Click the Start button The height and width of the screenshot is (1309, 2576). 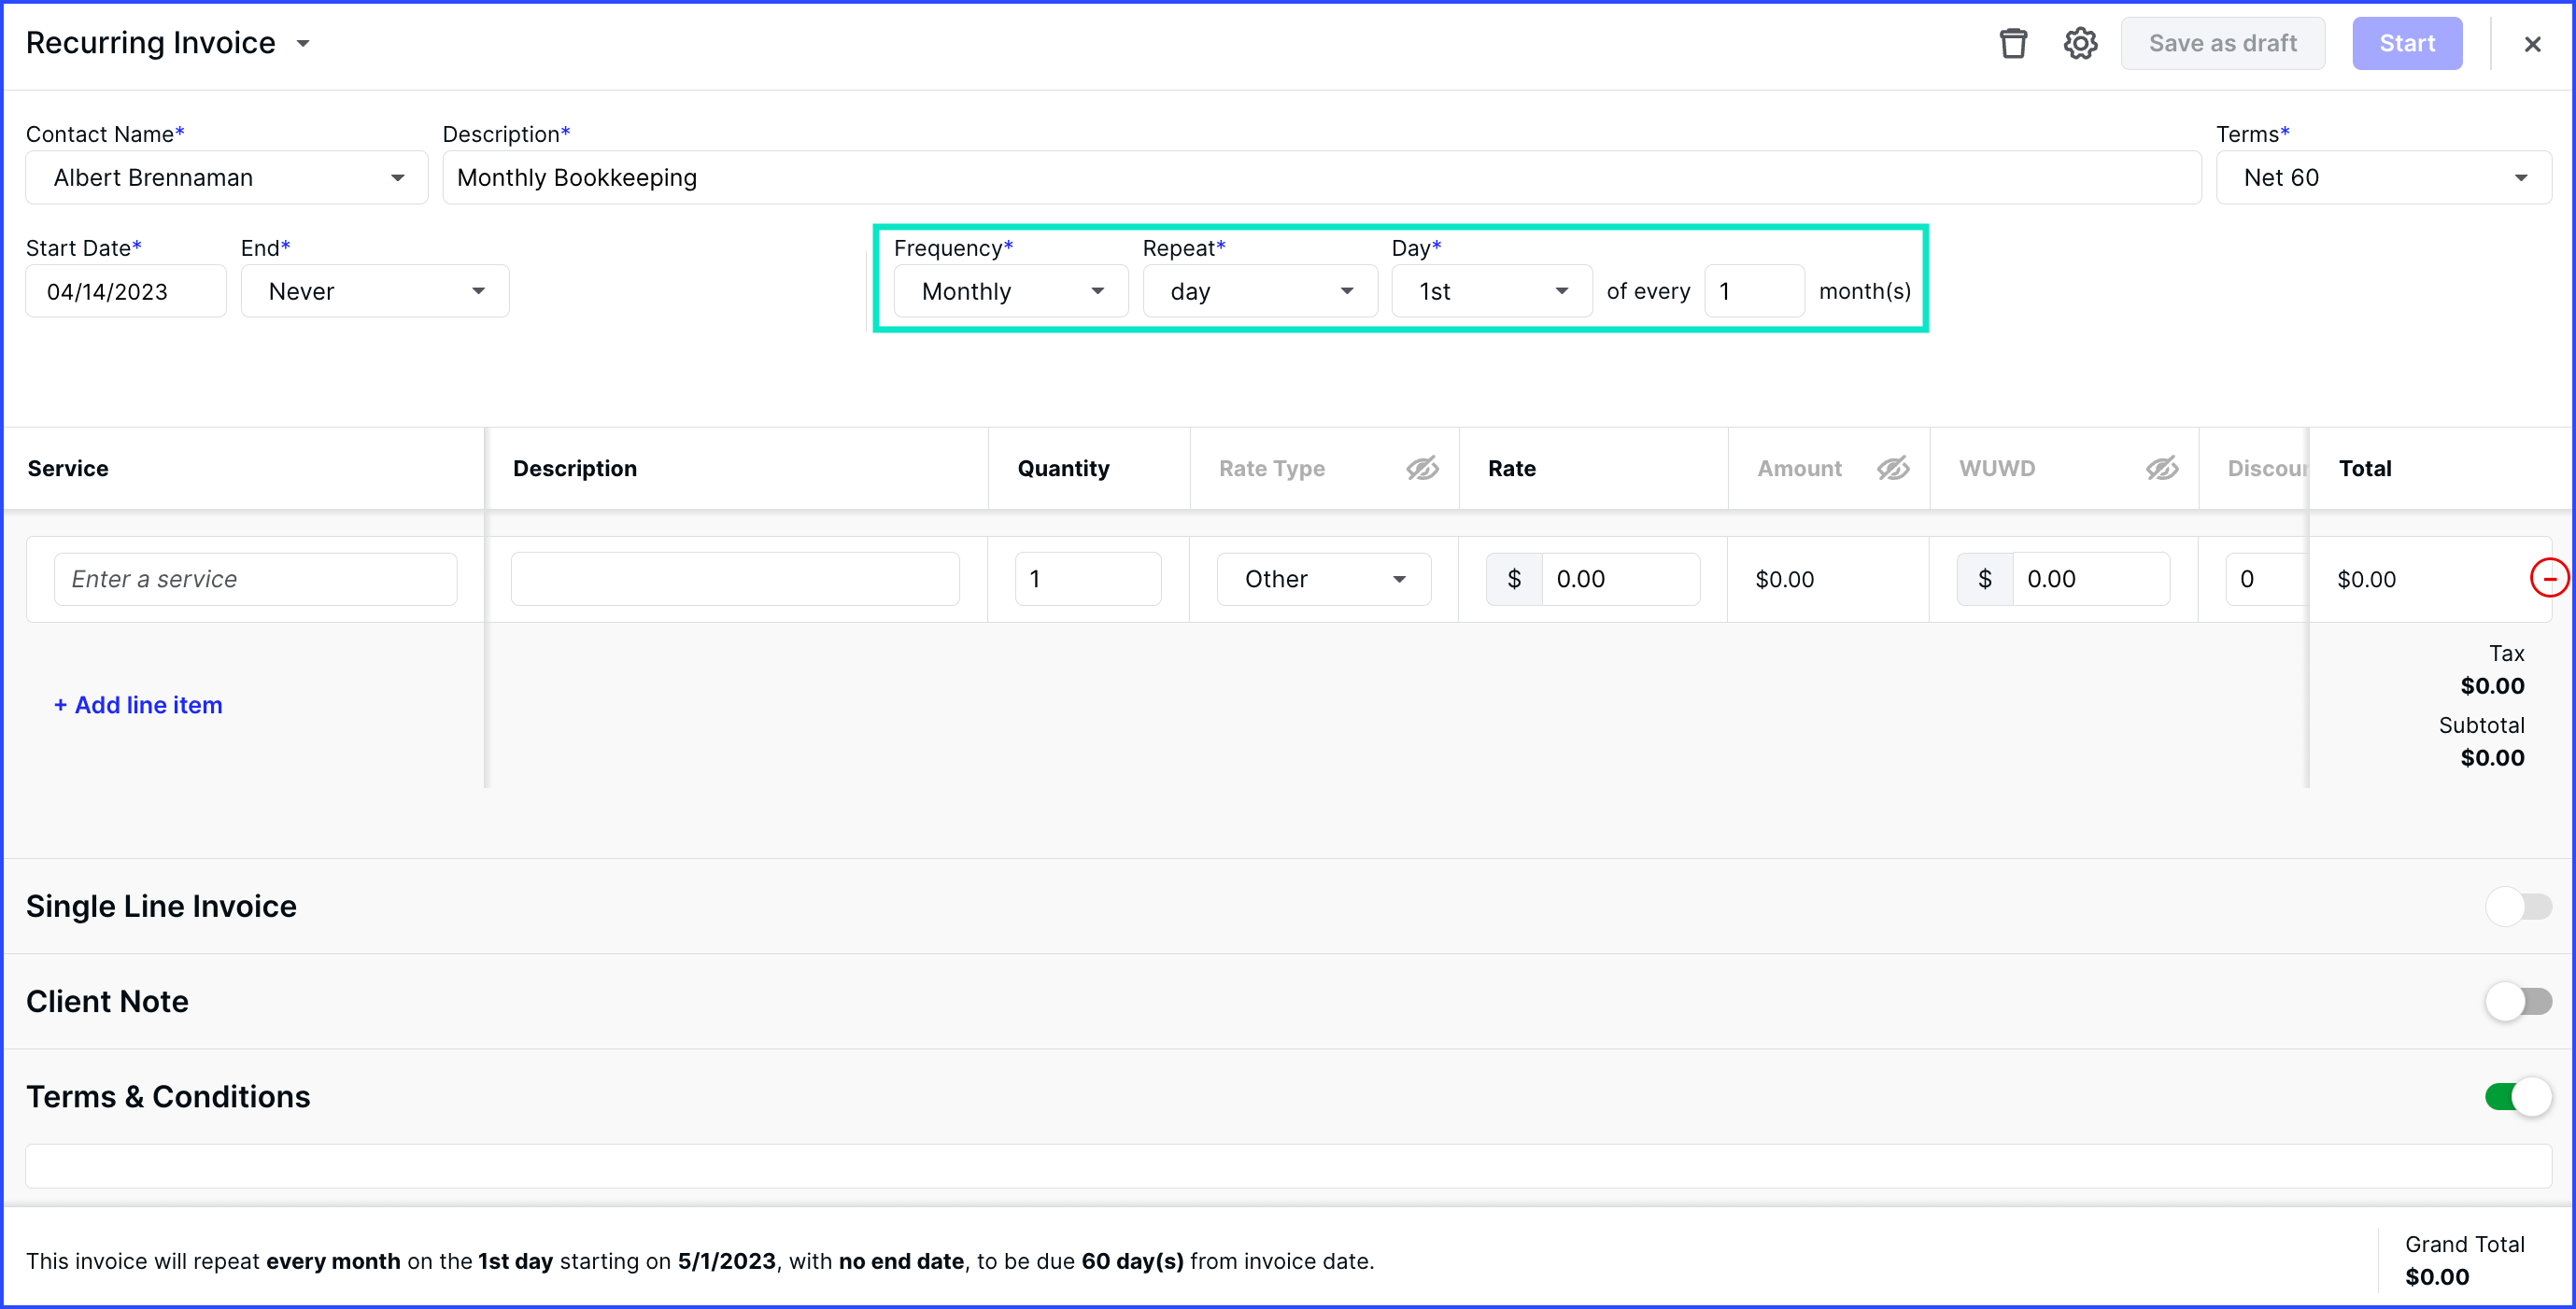click(x=2407, y=43)
